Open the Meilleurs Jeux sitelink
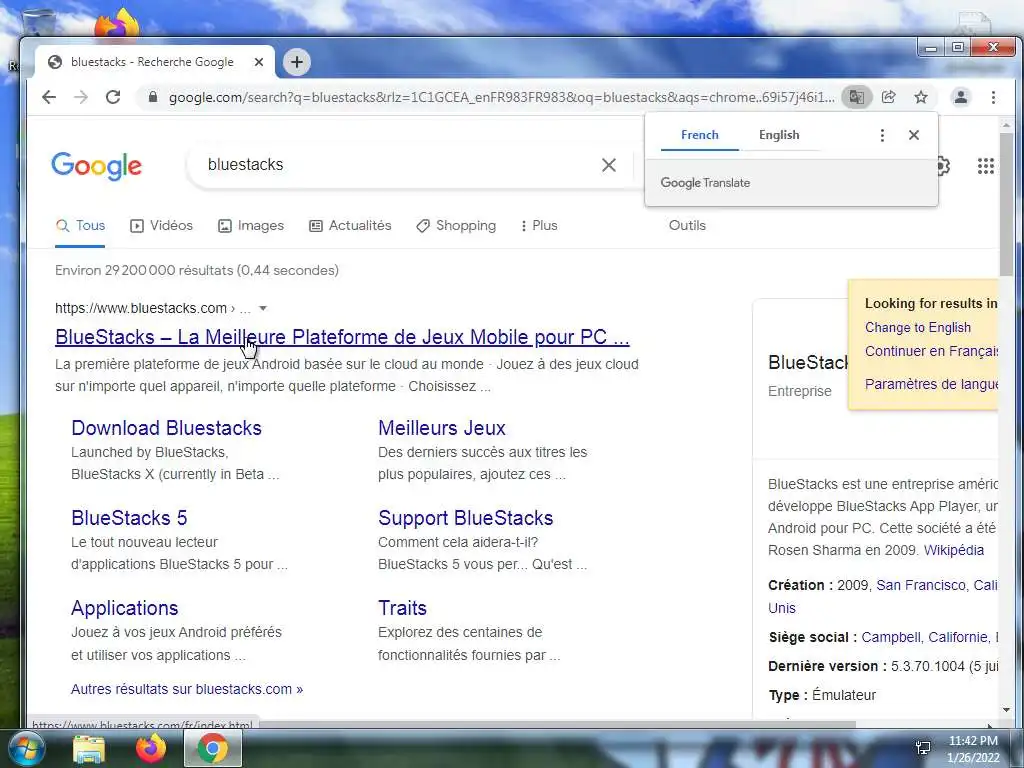Screen dimensions: 1024x768 point(441,428)
